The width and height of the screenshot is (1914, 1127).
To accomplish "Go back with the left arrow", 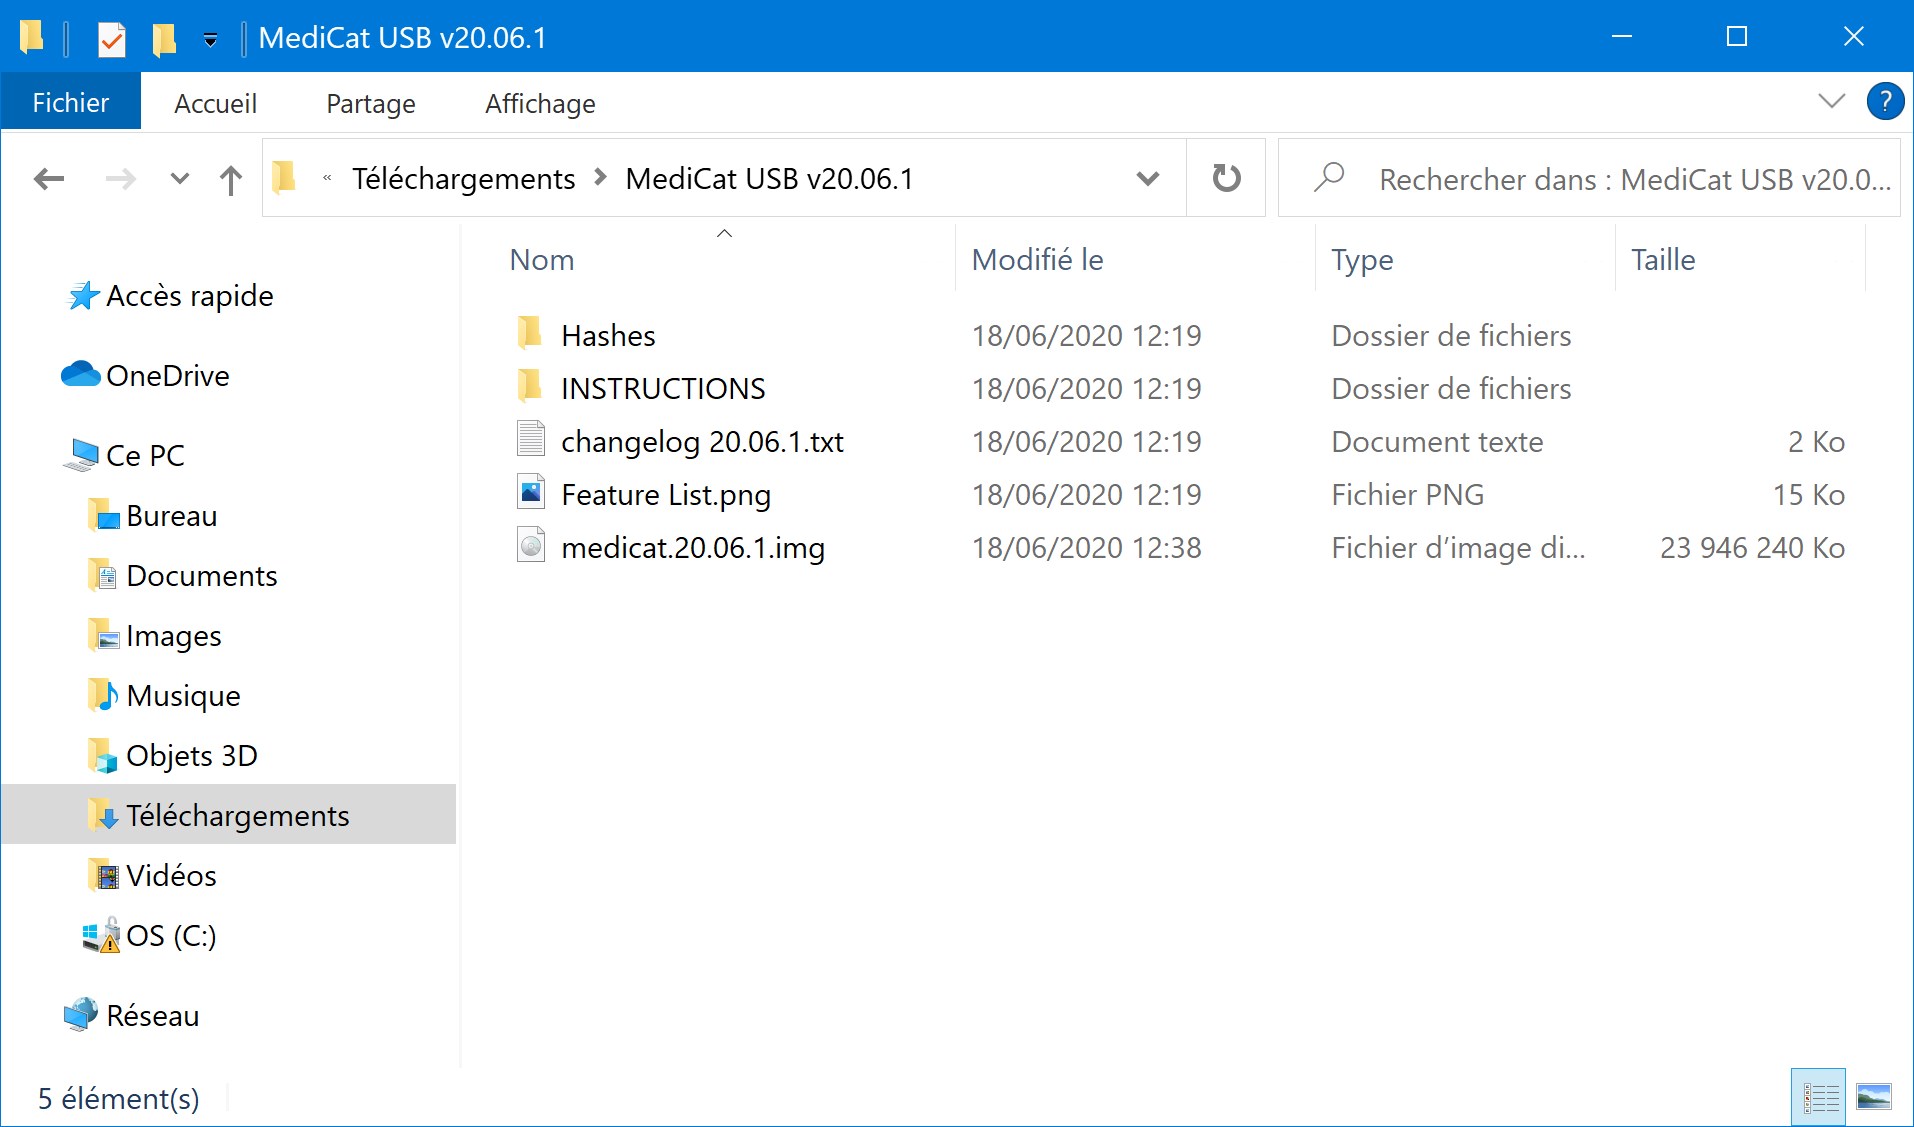I will [49, 179].
